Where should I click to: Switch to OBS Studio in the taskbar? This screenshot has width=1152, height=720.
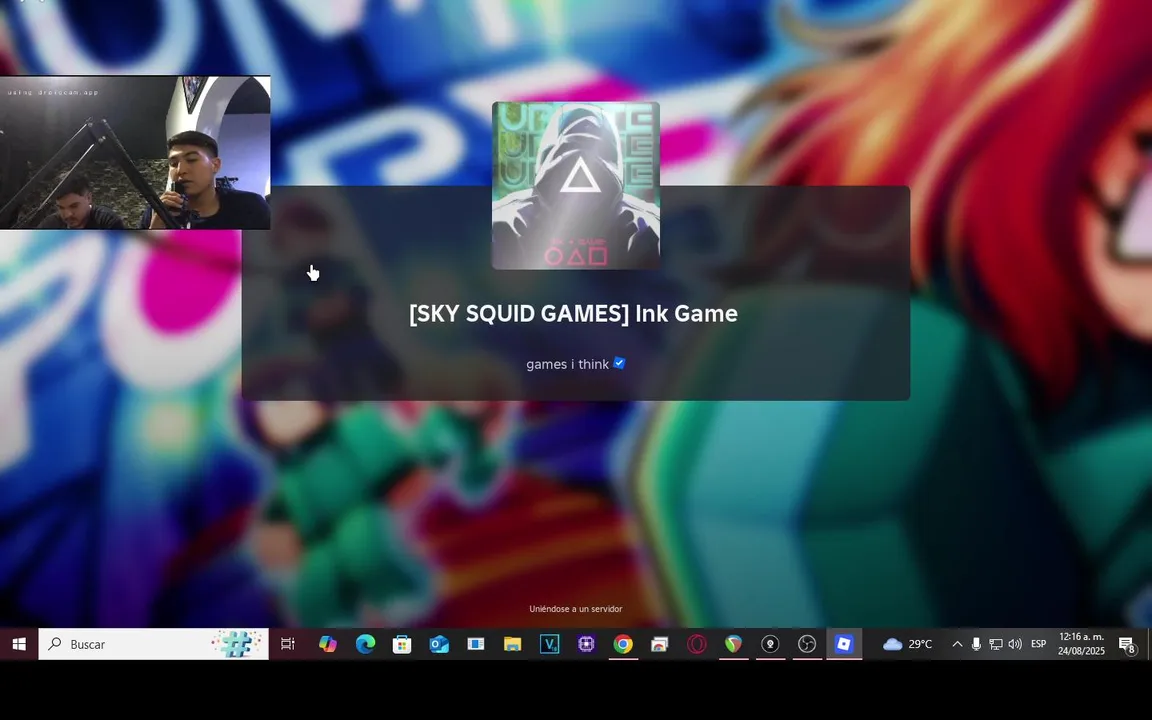tap(807, 644)
